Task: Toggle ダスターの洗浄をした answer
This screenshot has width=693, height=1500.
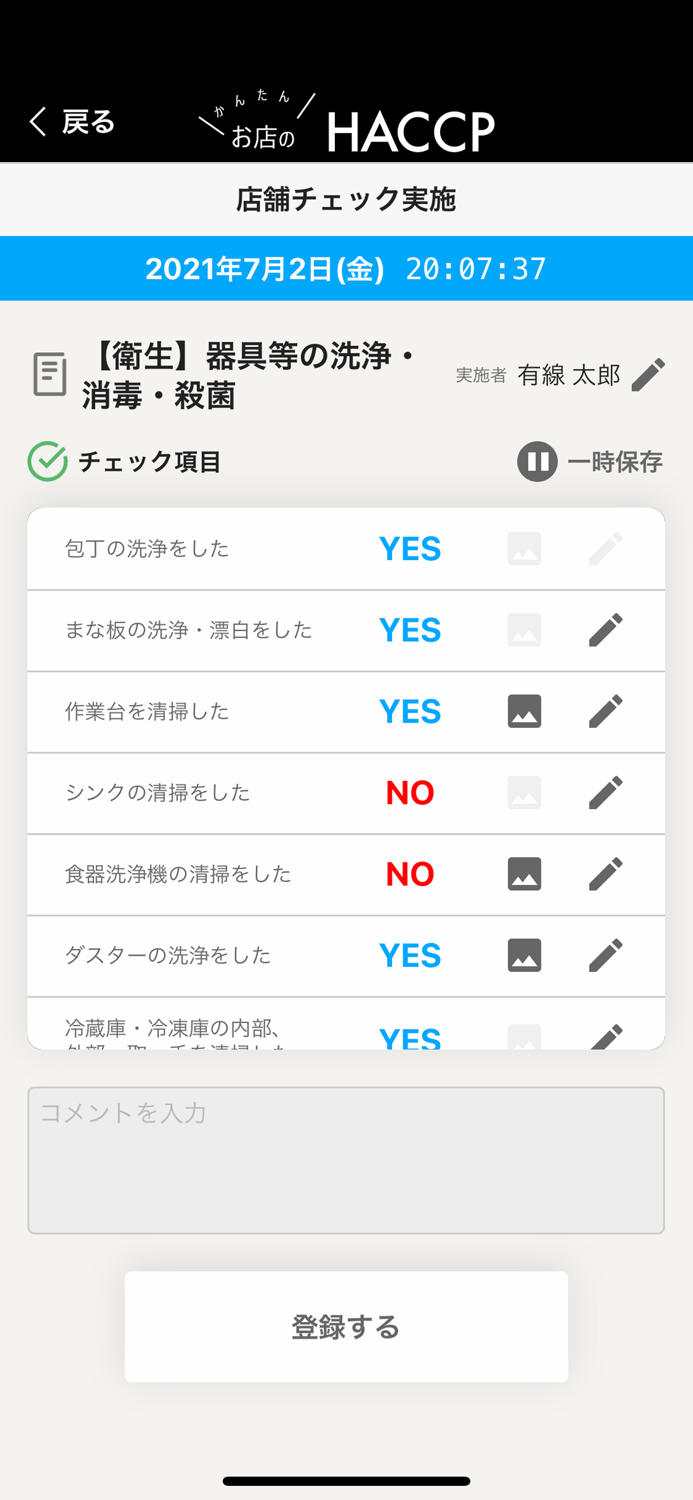Action: click(x=410, y=955)
